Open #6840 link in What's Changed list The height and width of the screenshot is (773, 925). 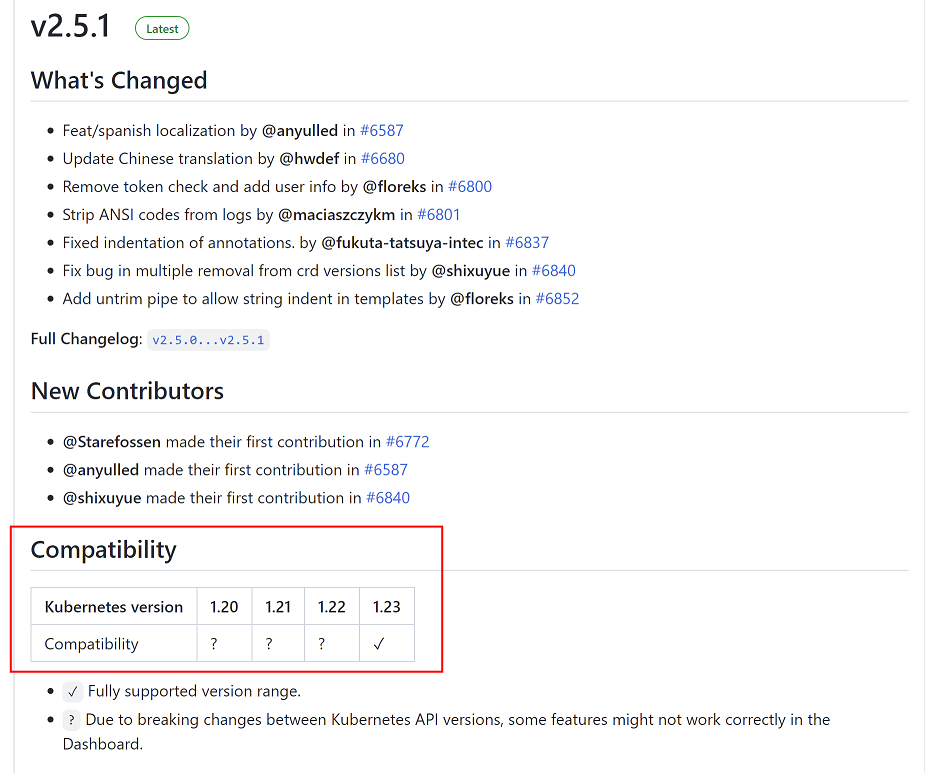(553, 270)
